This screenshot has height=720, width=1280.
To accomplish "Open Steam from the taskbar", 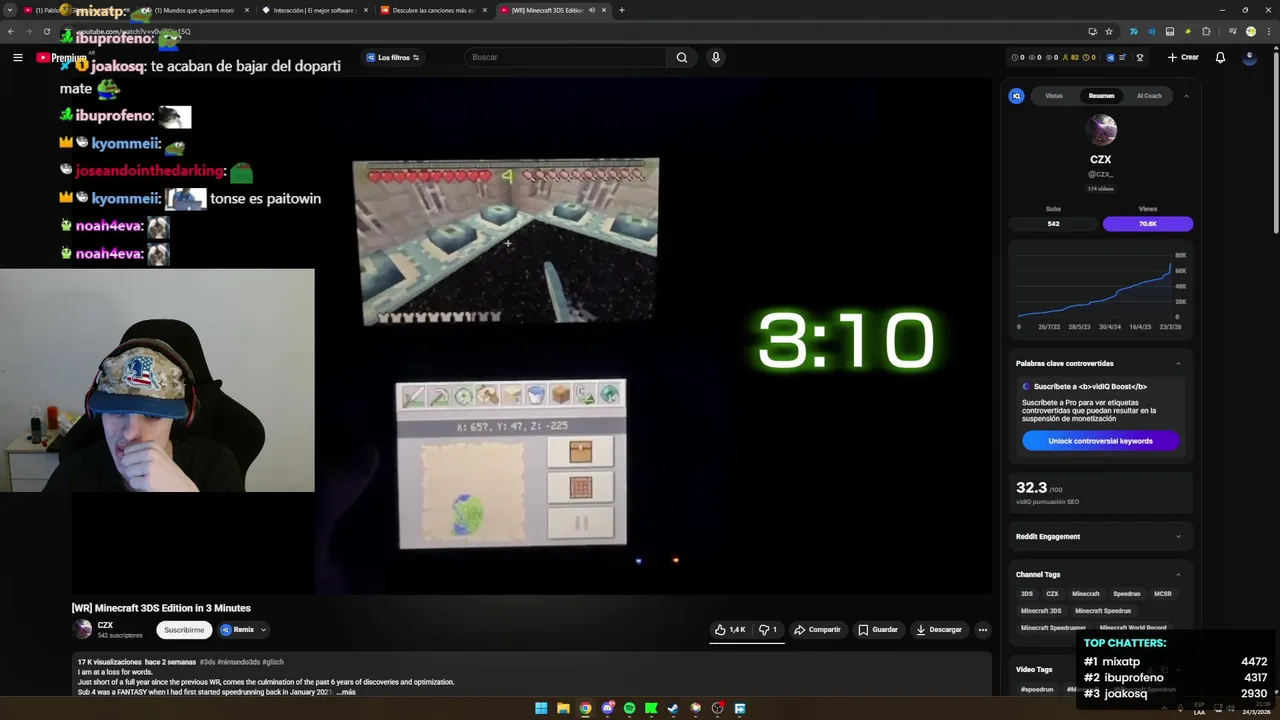I will pyautogui.click(x=673, y=708).
